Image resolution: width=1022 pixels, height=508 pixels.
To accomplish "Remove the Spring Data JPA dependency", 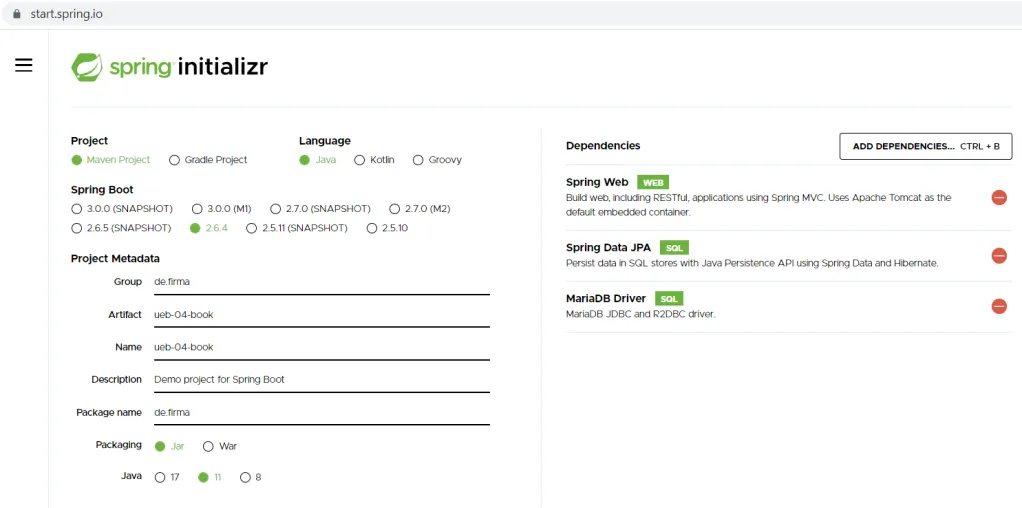I will [999, 256].
